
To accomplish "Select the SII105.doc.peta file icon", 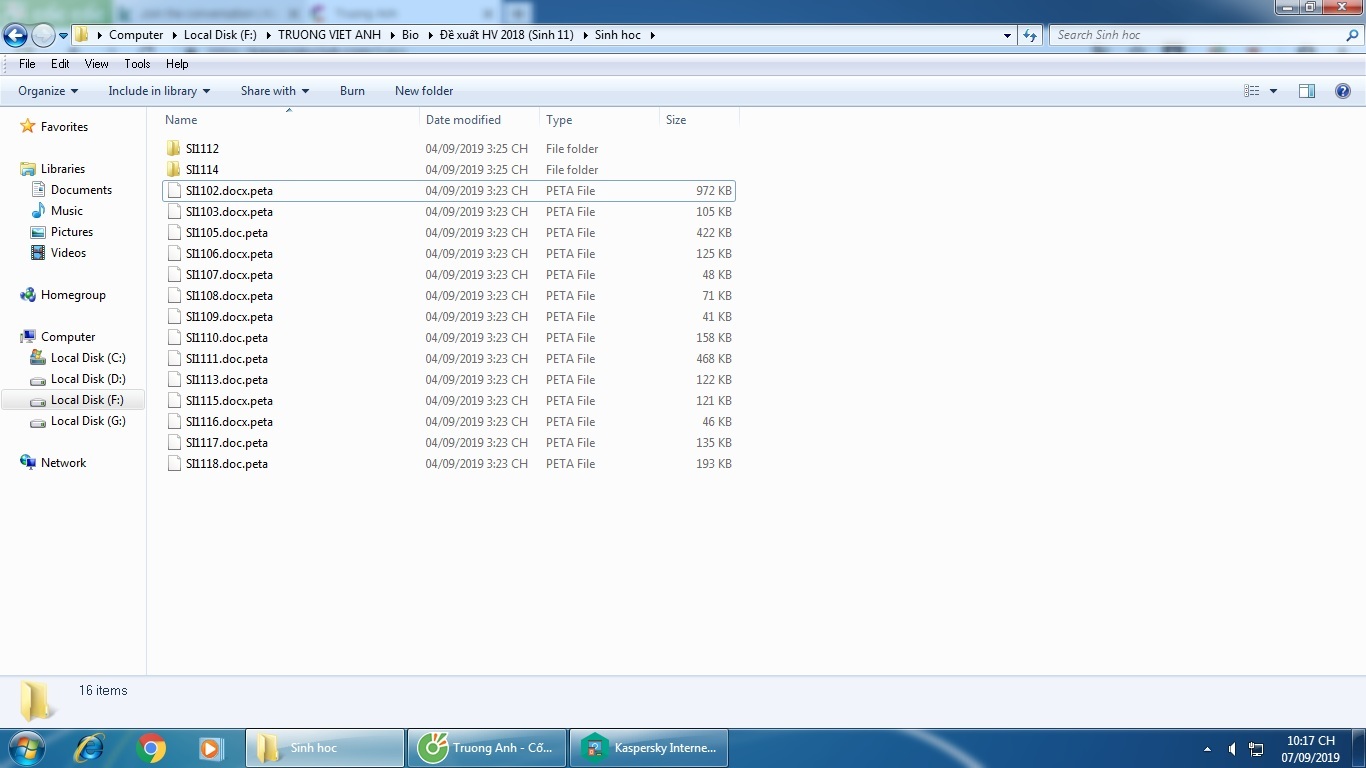I will pyautogui.click(x=174, y=233).
